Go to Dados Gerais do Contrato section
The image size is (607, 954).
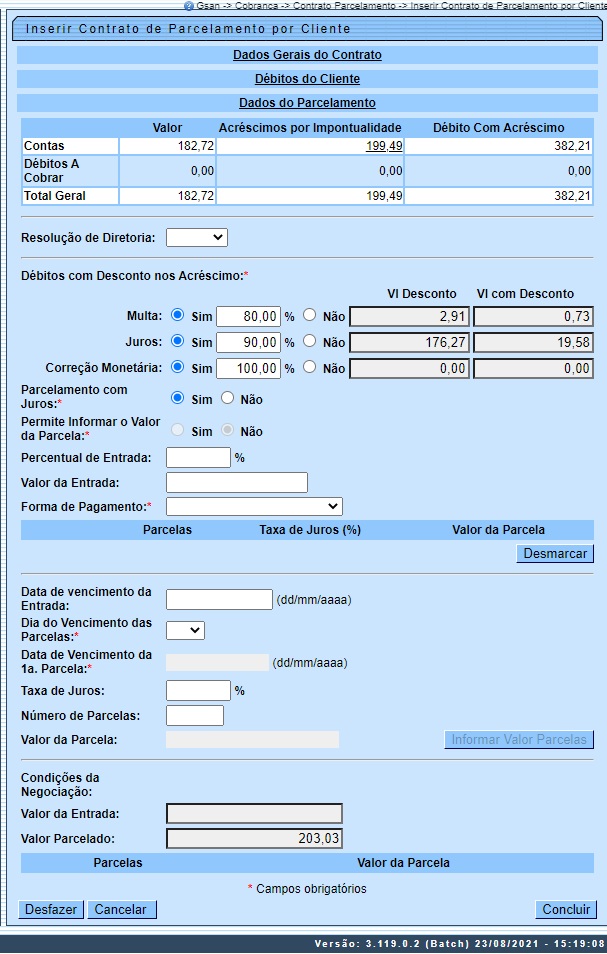point(307,55)
